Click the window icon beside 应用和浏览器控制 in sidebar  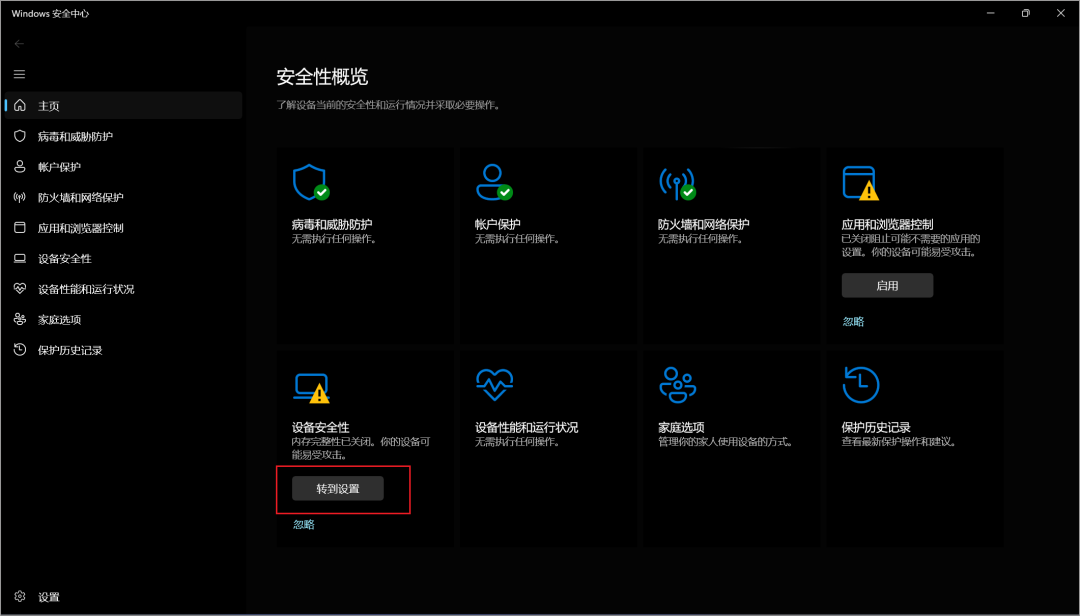tap(20, 227)
